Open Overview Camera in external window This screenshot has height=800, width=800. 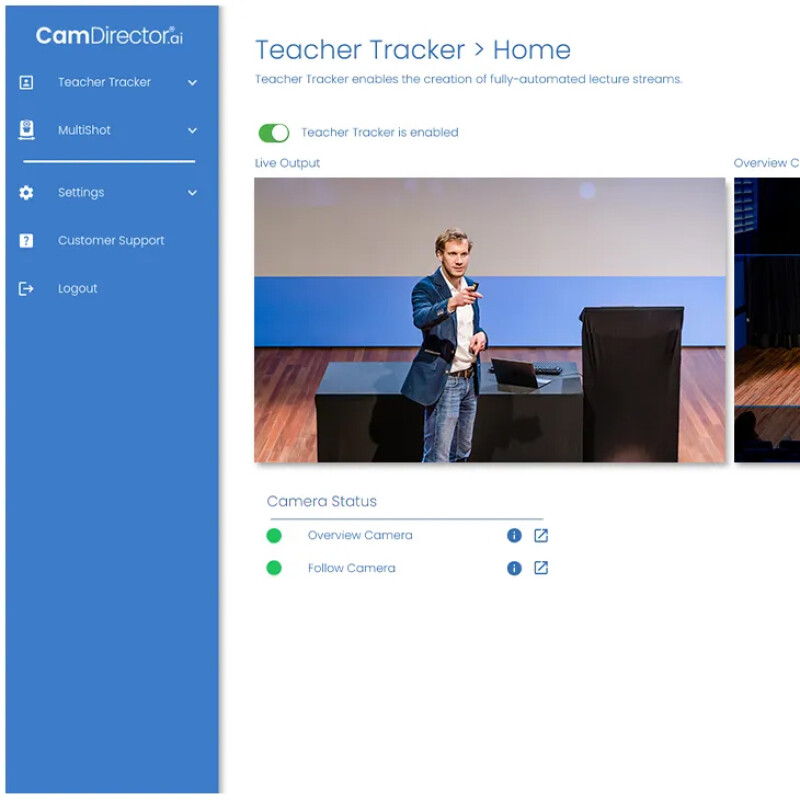point(541,535)
